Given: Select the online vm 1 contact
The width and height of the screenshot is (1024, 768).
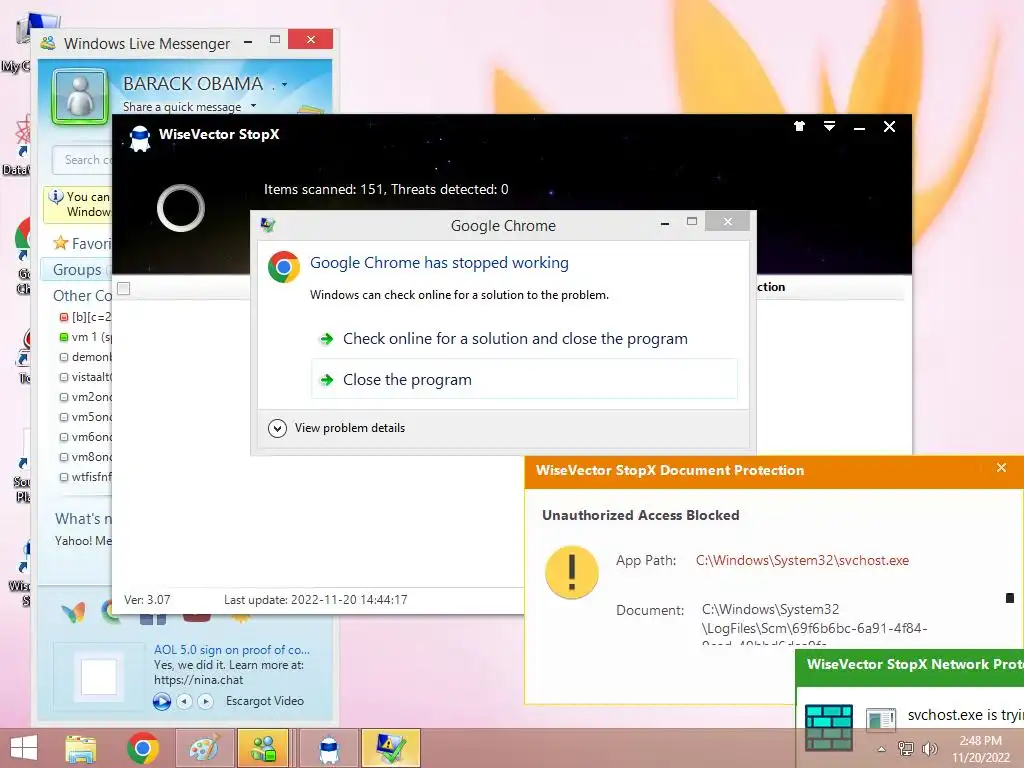Looking at the screenshot, I should (86, 337).
